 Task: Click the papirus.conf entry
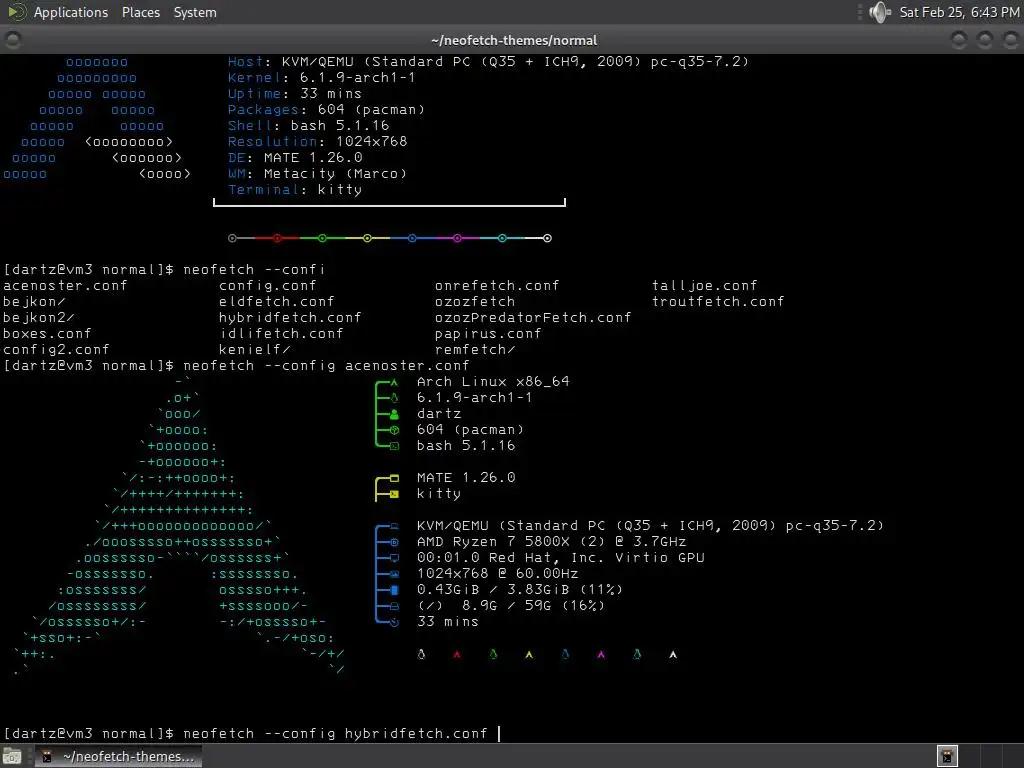(x=488, y=334)
